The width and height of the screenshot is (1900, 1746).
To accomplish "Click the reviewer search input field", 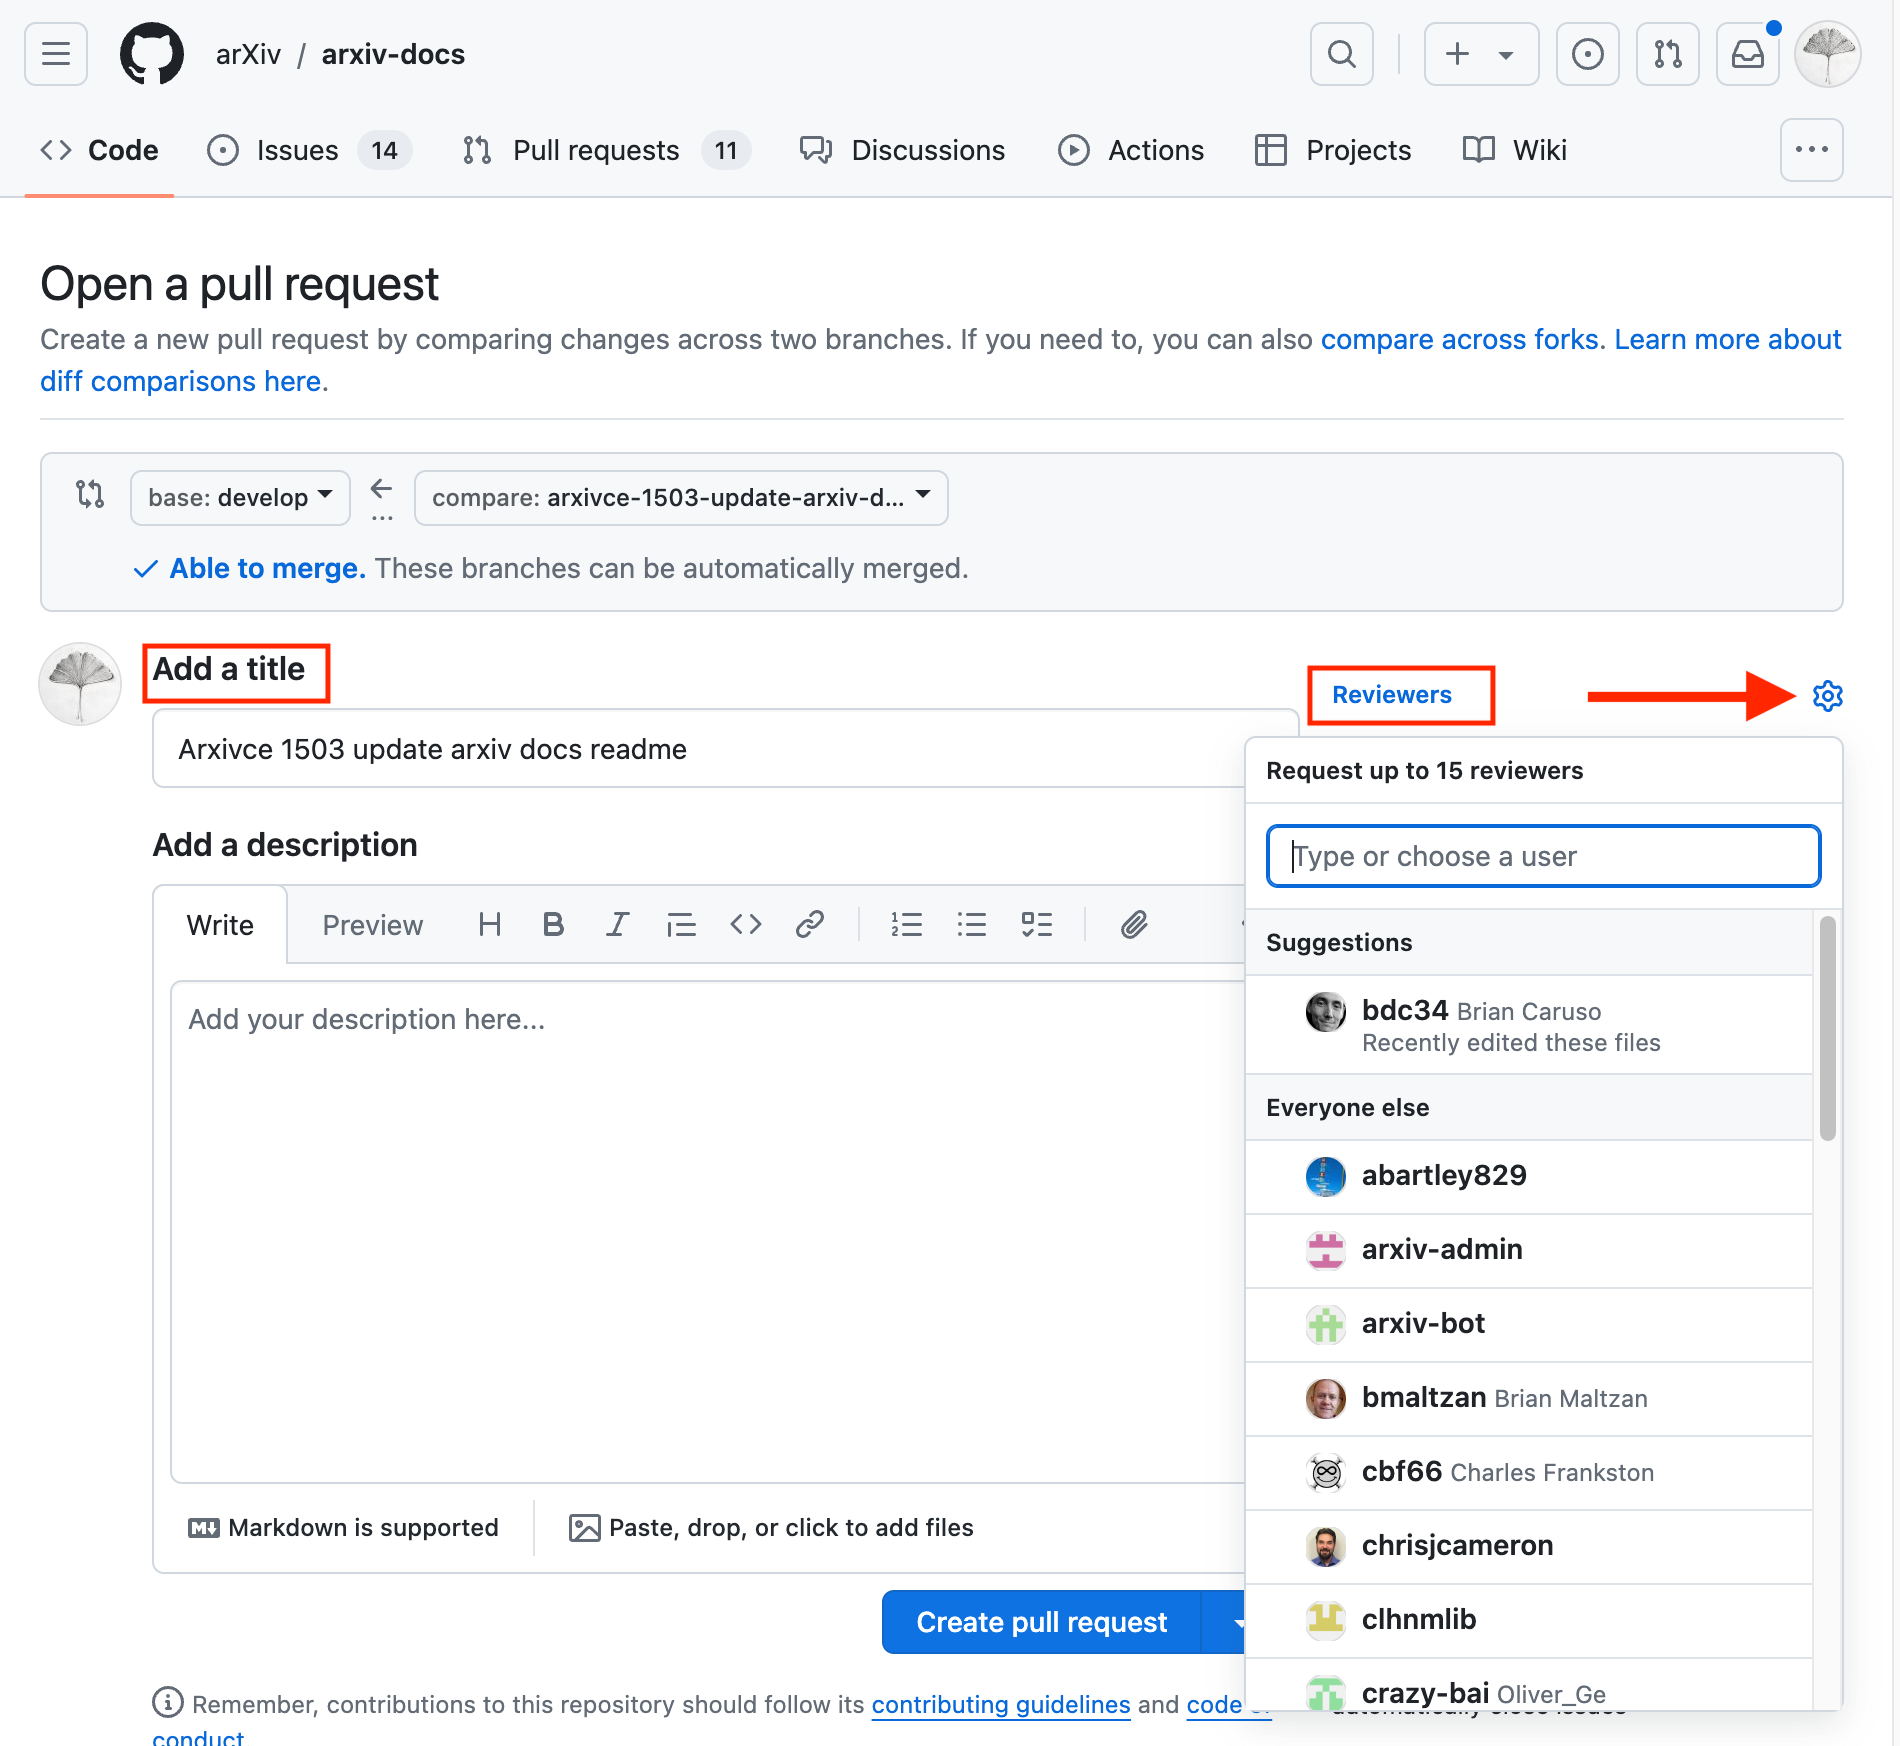I will [x=1543, y=856].
